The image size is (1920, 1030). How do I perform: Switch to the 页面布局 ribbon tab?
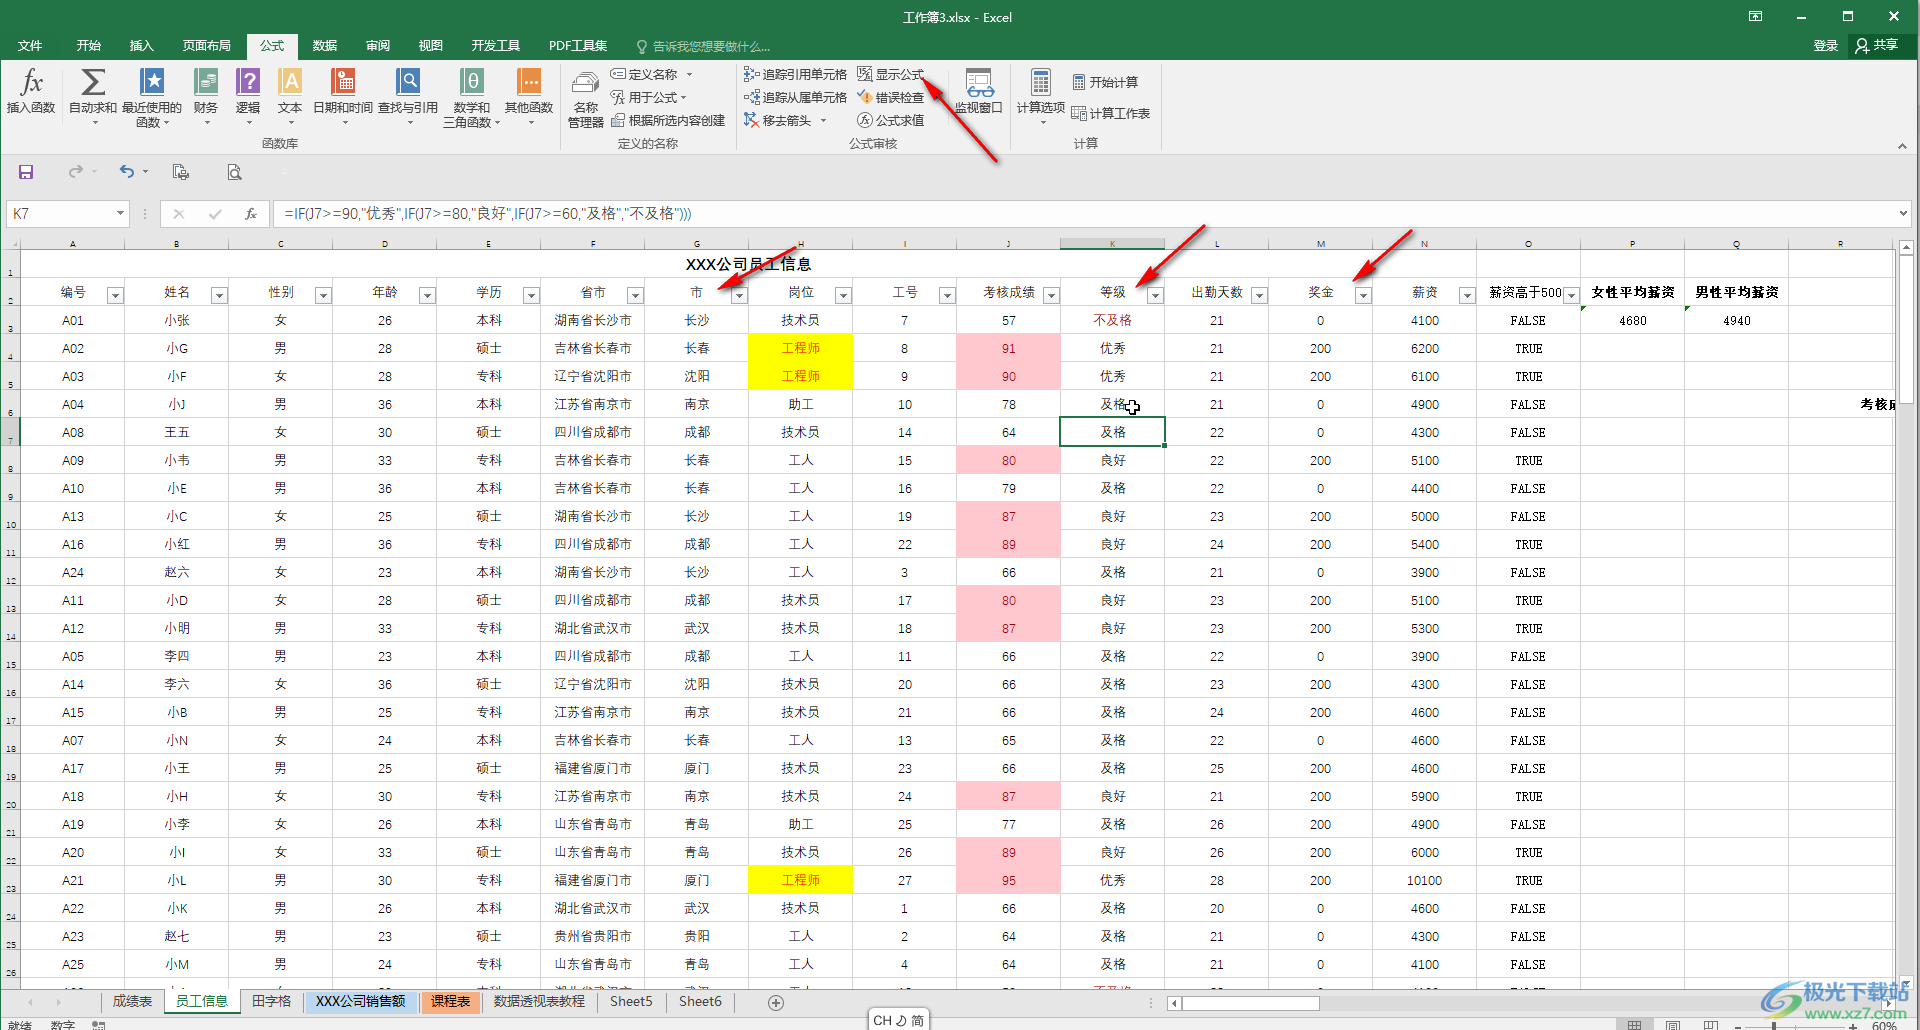(206, 46)
